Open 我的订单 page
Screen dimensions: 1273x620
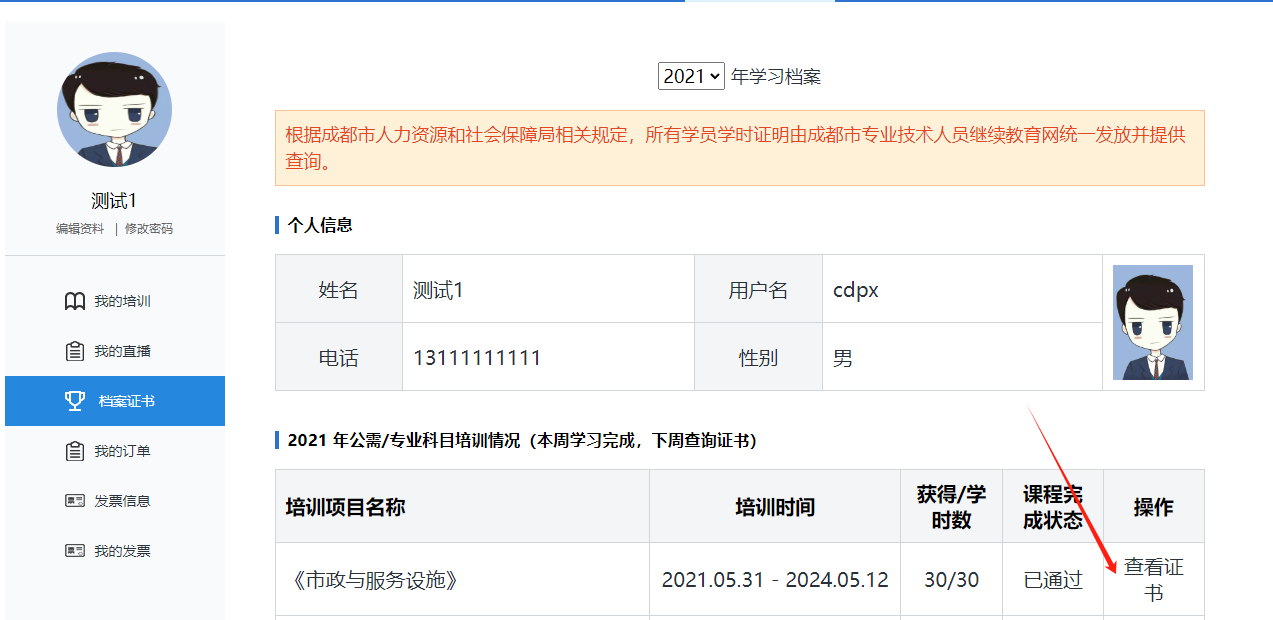(122, 451)
